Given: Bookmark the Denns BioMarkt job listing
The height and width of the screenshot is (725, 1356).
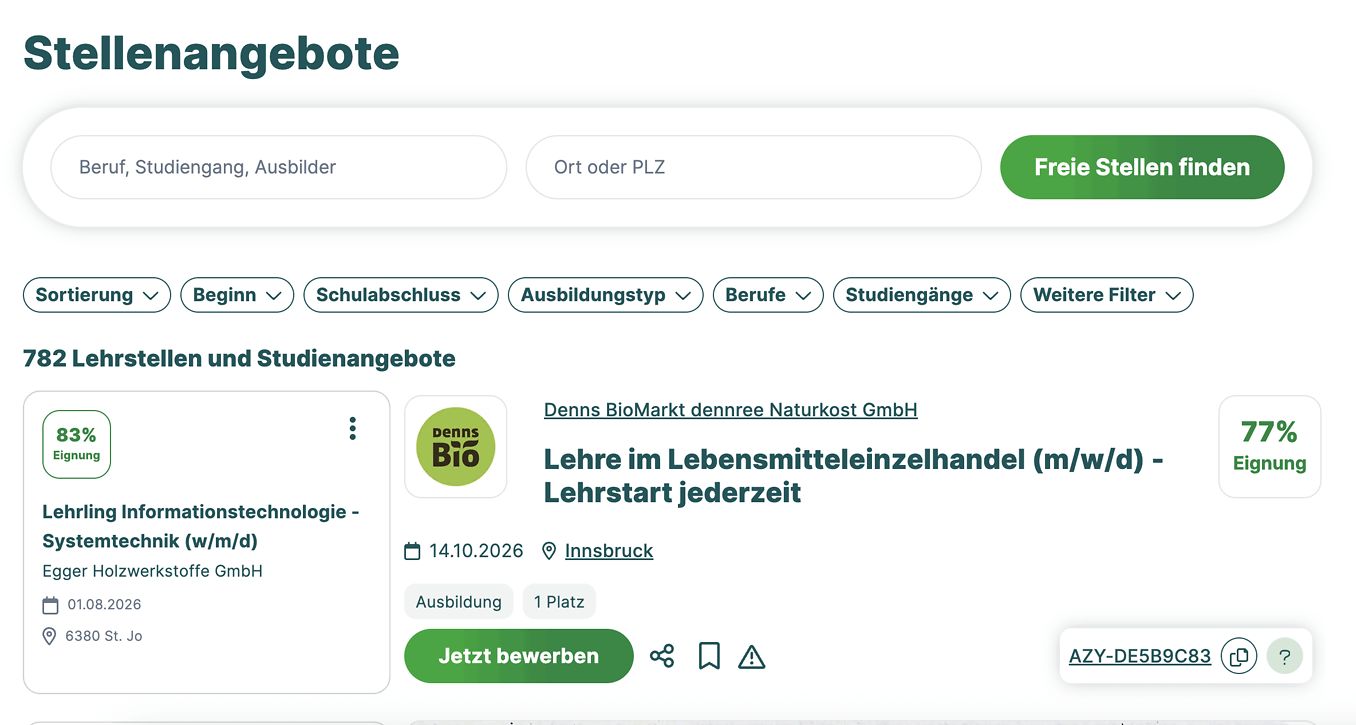Looking at the screenshot, I should [709, 656].
